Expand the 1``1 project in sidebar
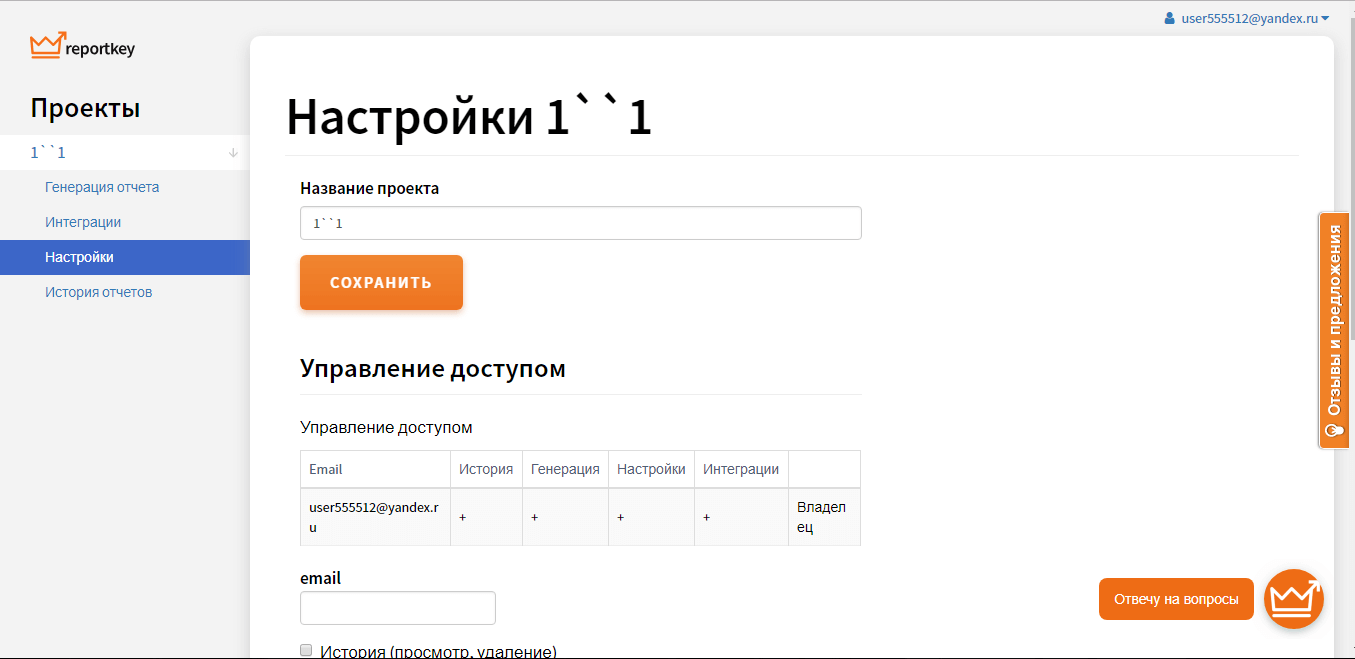 click(48, 153)
